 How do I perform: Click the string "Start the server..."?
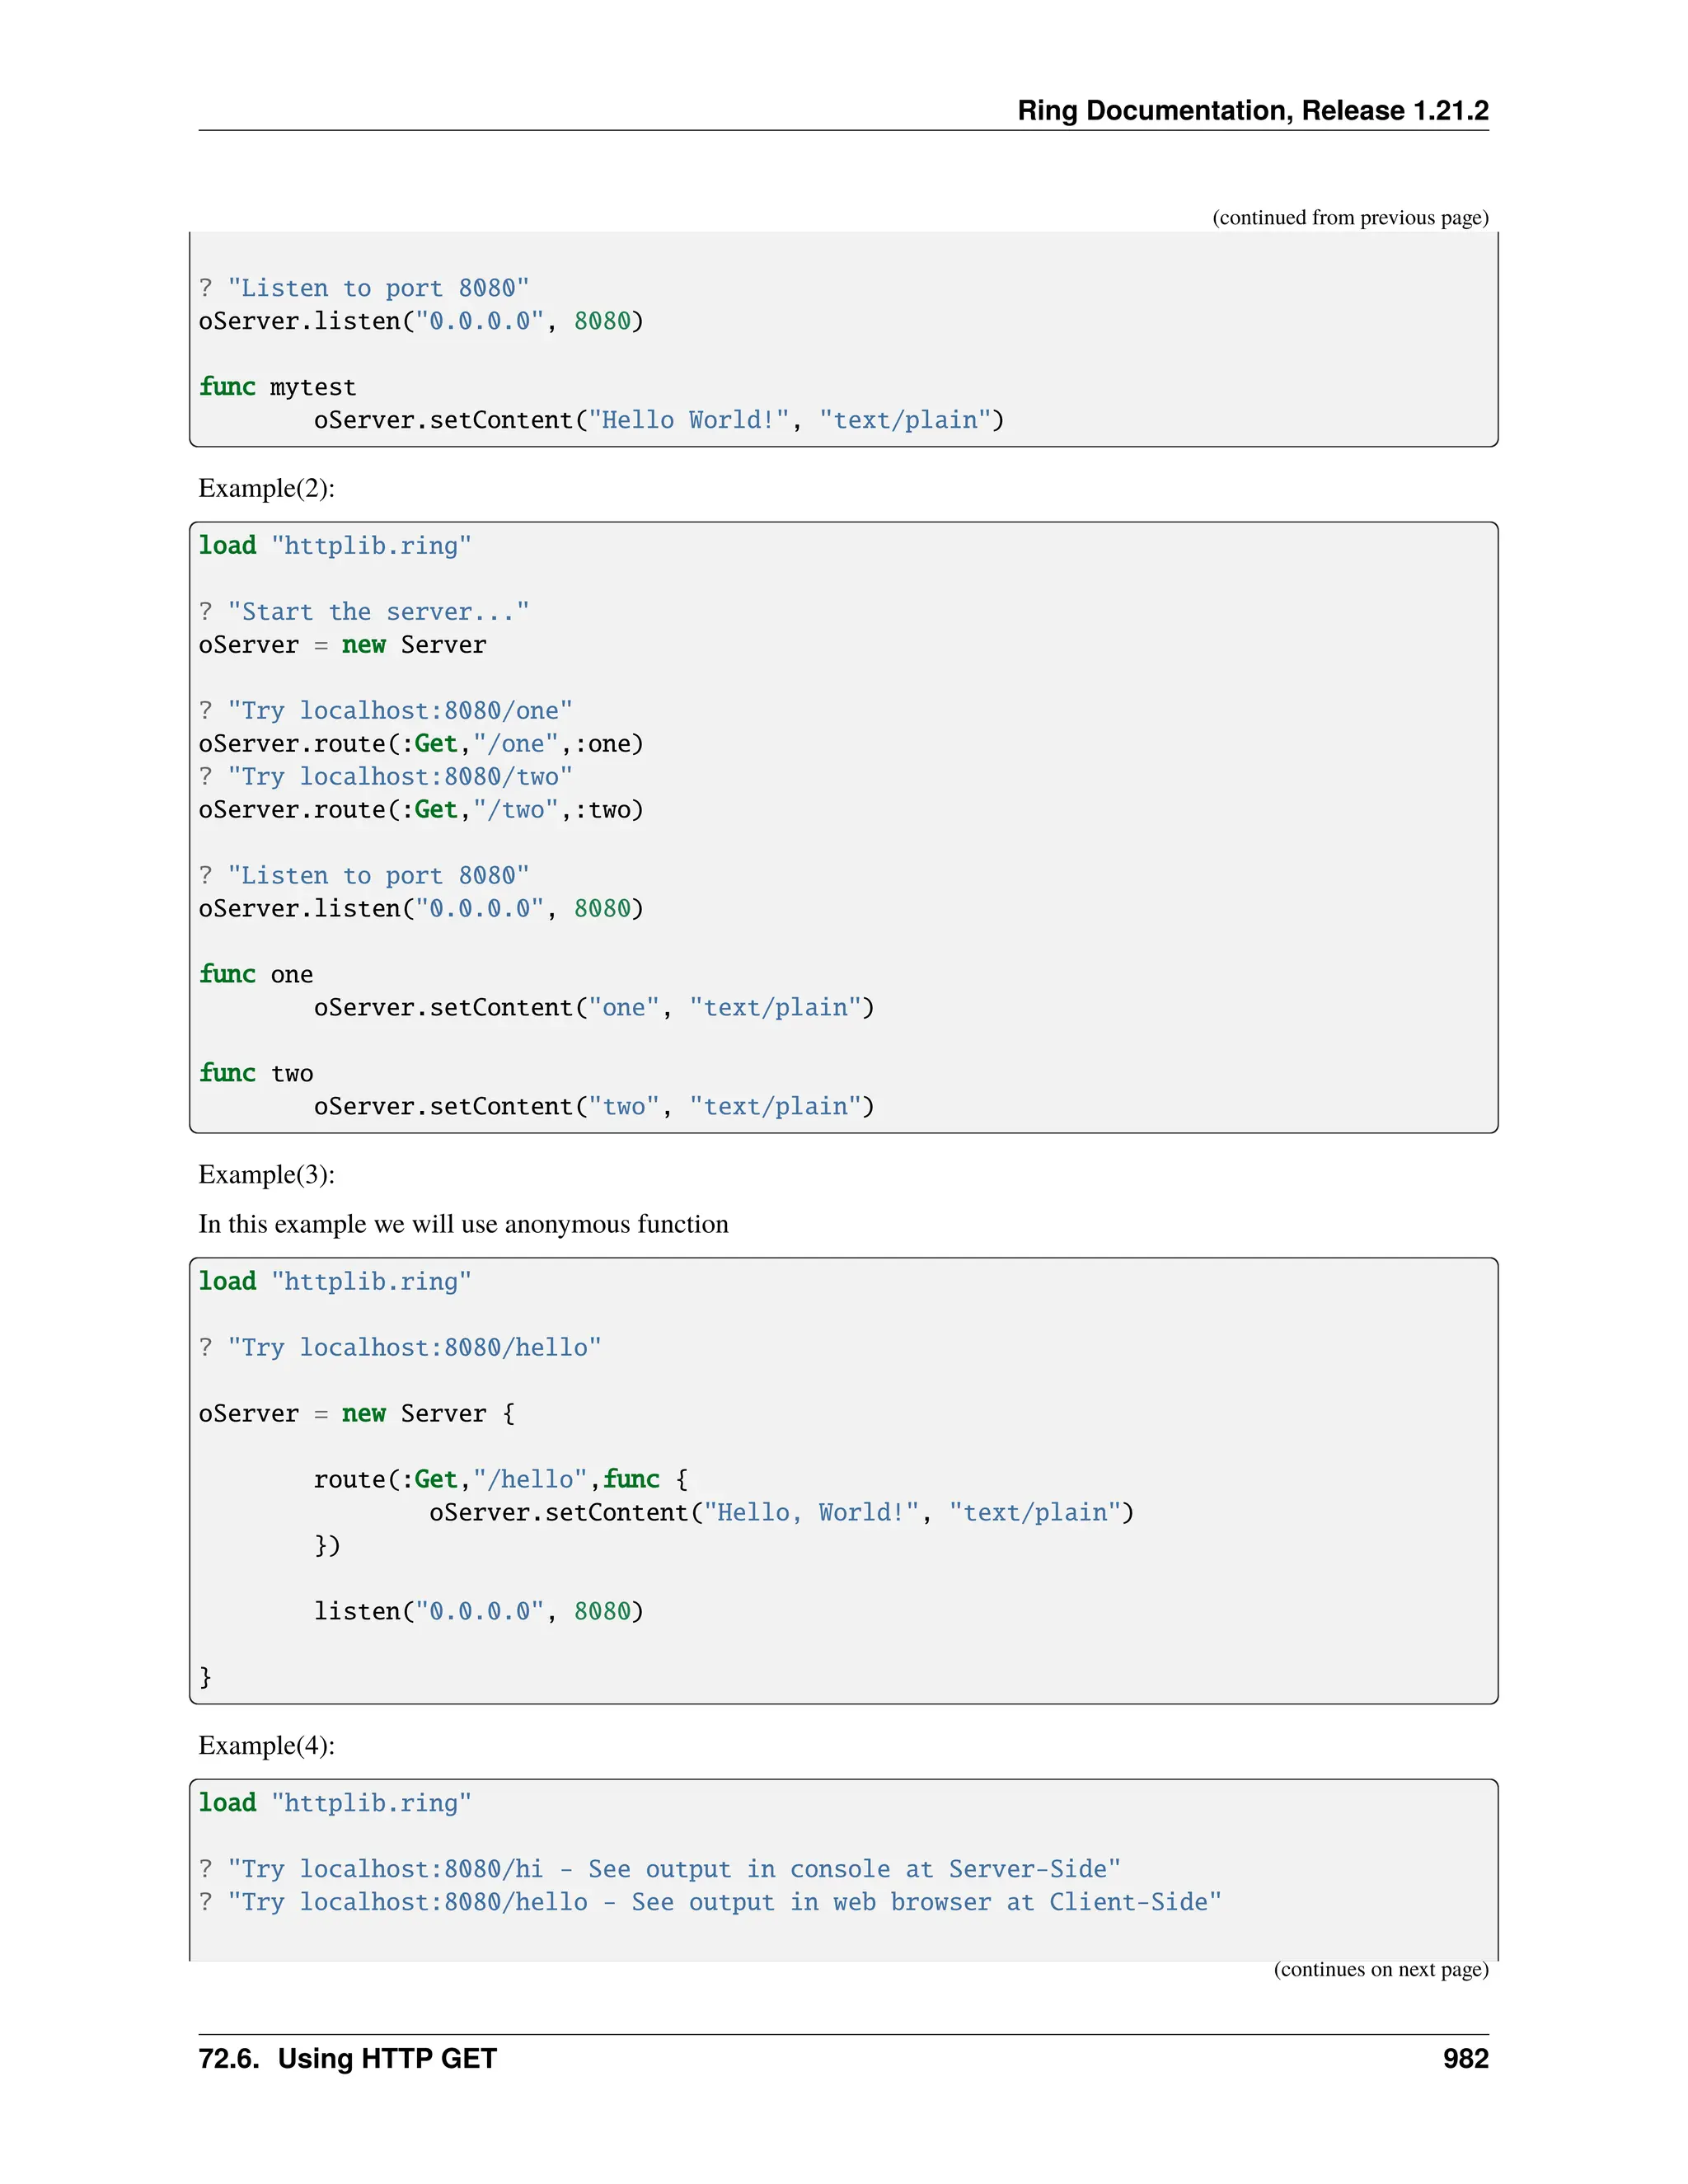click(378, 612)
